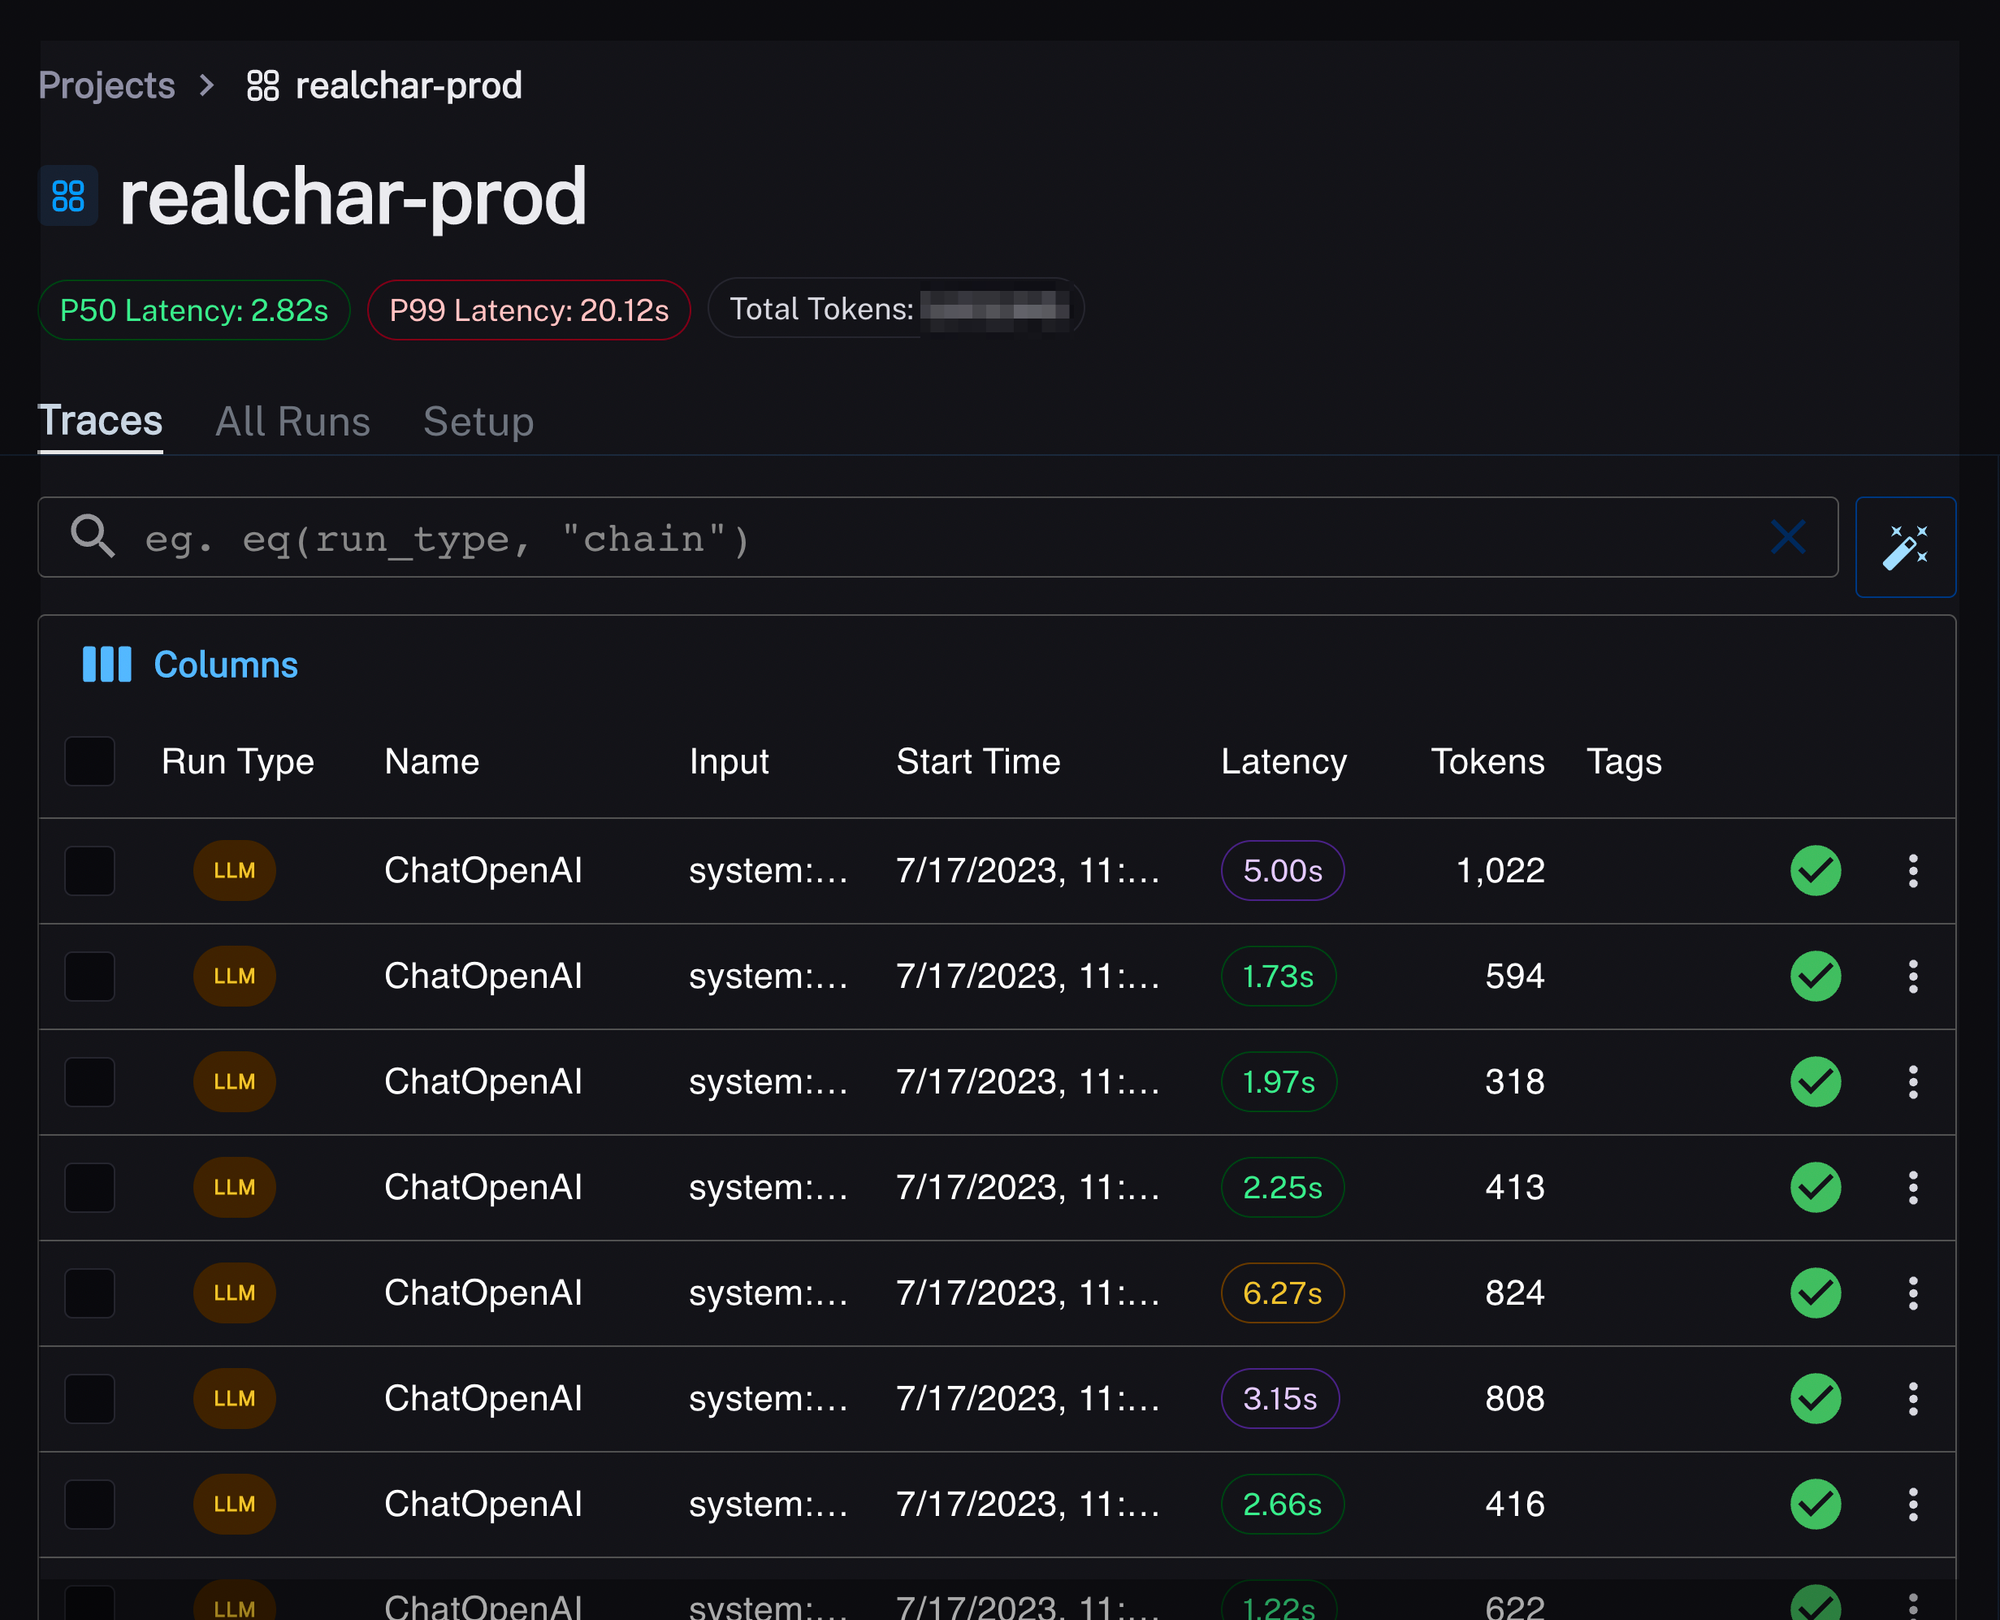This screenshot has height=1620, width=2000.
Task: Click green checkmark on 824 tokens row
Action: (x=1815, y=1293)
